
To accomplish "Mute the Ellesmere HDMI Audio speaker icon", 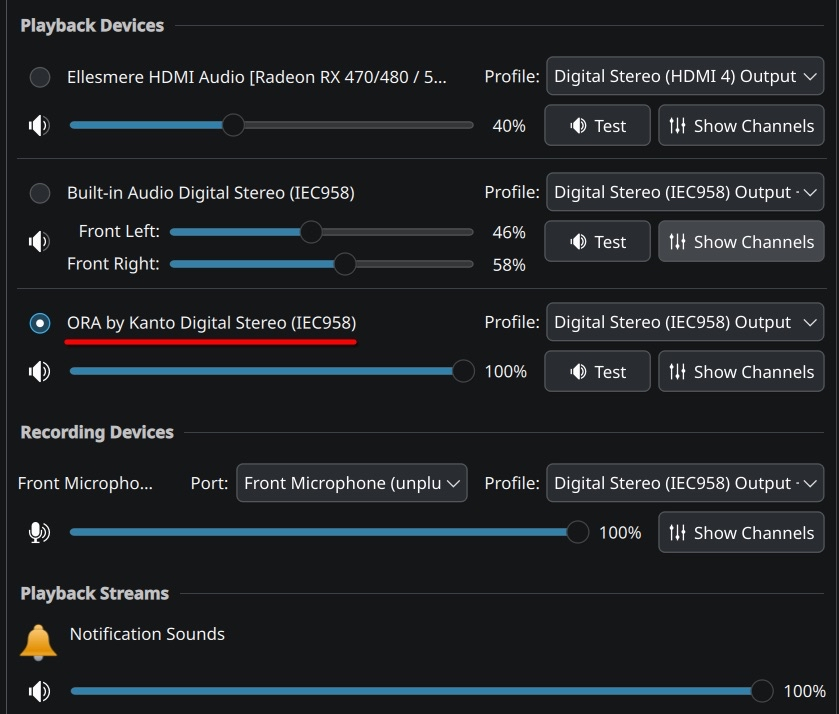I will click(x=39, y=126).
